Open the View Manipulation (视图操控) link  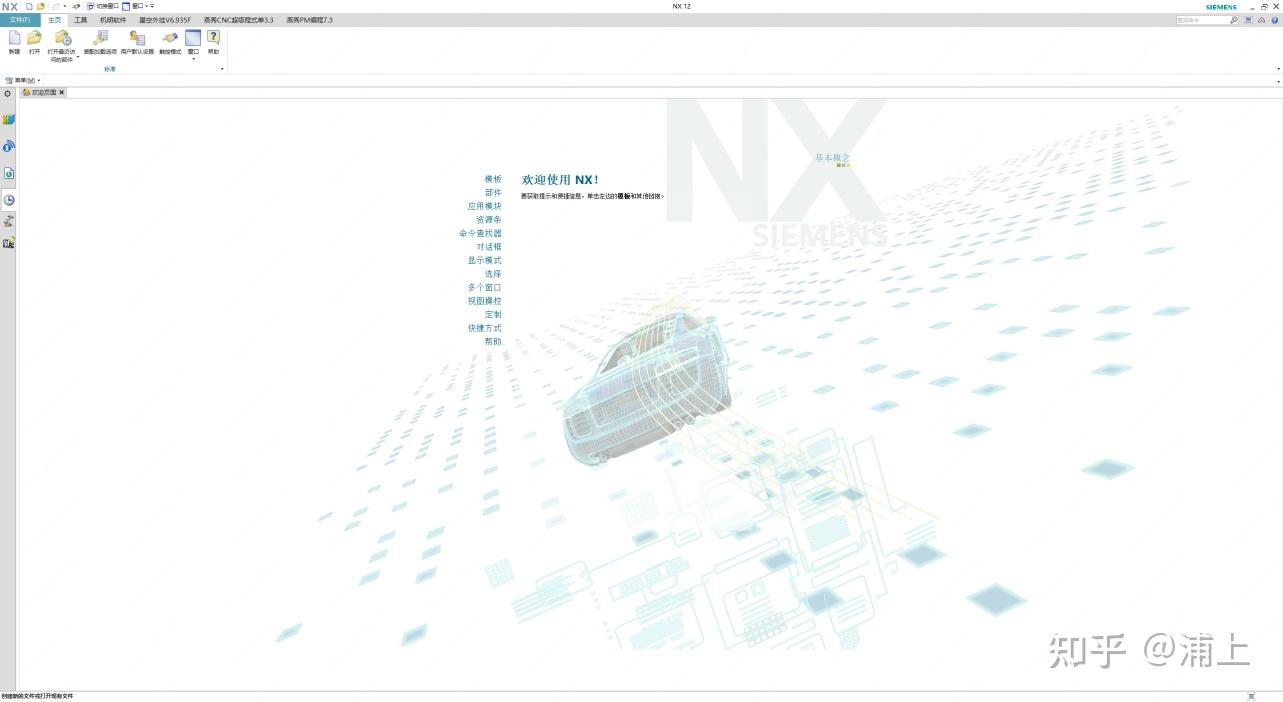click(x=485, y=301)
